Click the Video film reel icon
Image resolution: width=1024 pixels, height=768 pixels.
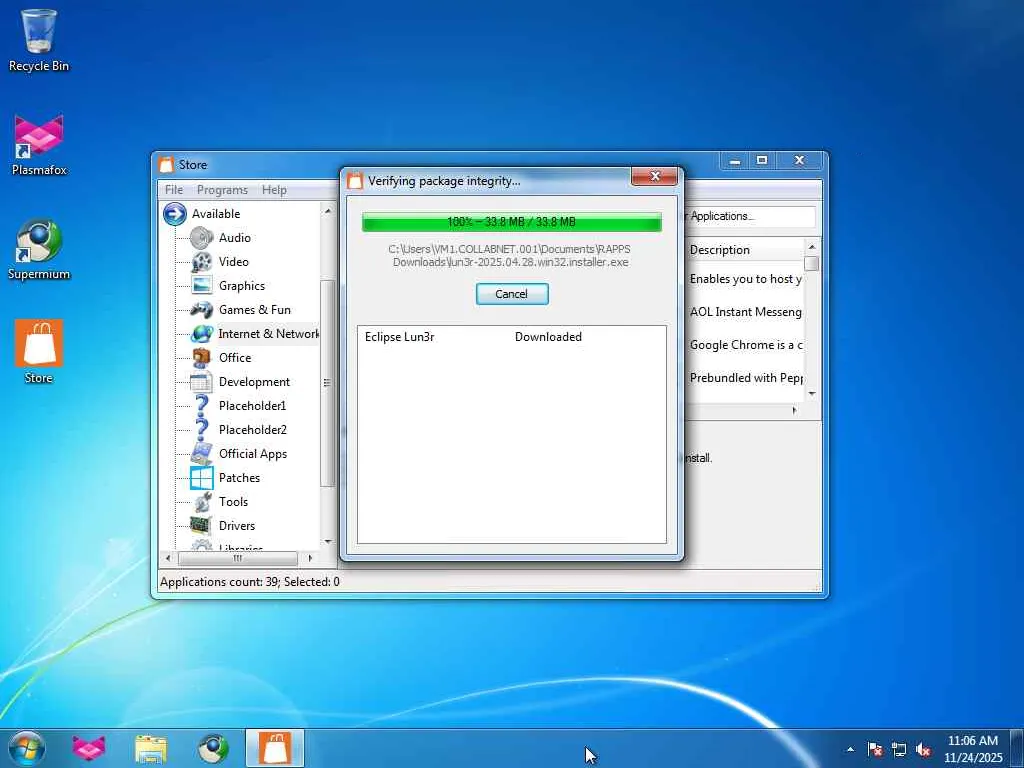(x=202, y=262)
